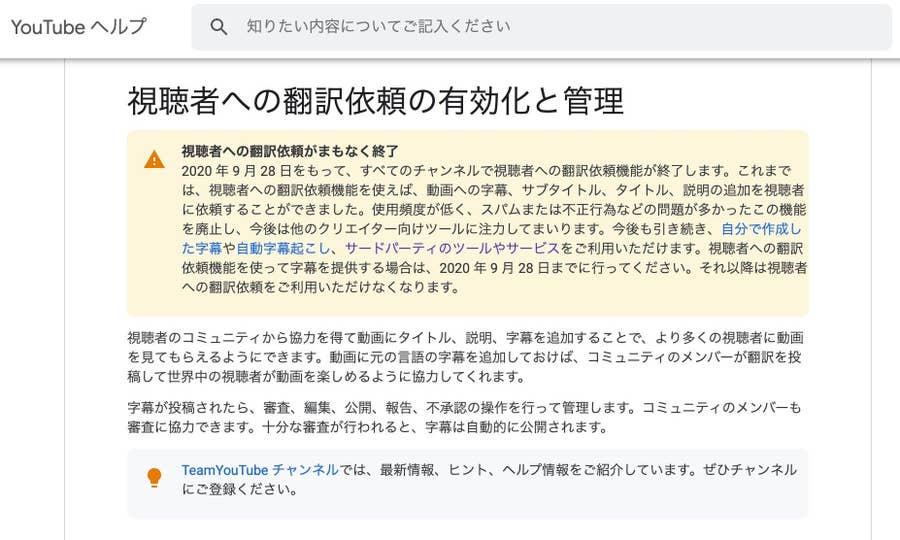Open the TeamYouTube チャンネル link
Image resolution: width=900 pixels, height=540 pixels.
[260, 470]
